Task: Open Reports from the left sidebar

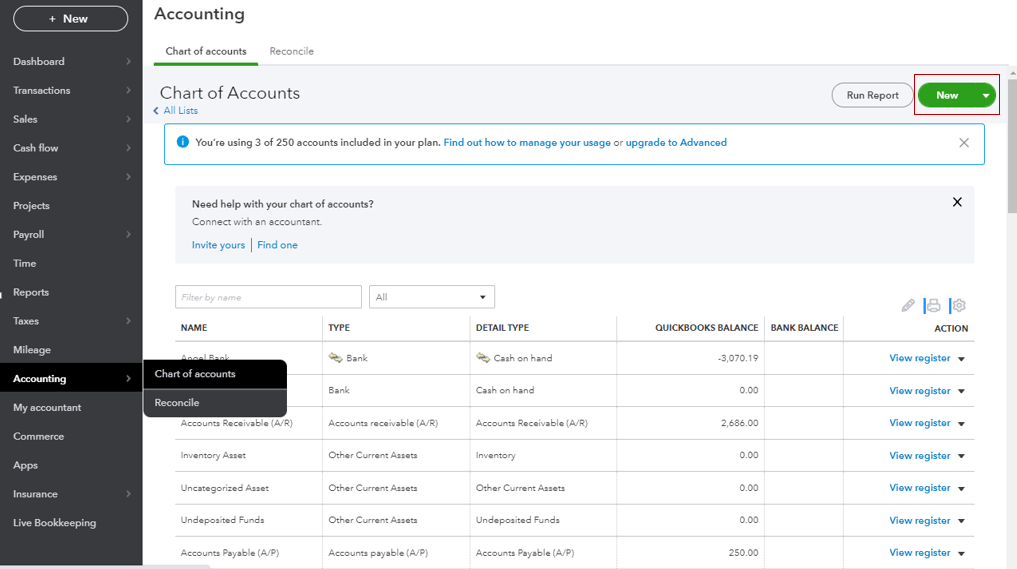Action: coord(31,293)
